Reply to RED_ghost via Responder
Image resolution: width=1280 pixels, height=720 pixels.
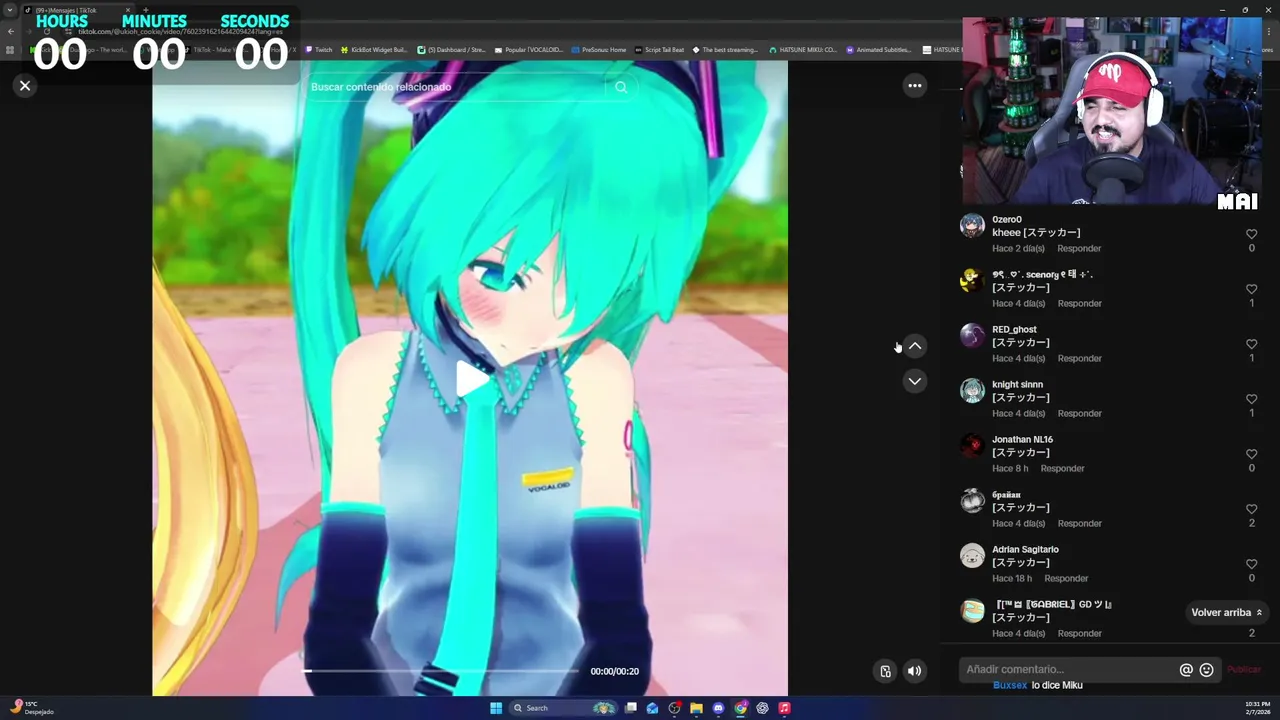point(1079,358)
